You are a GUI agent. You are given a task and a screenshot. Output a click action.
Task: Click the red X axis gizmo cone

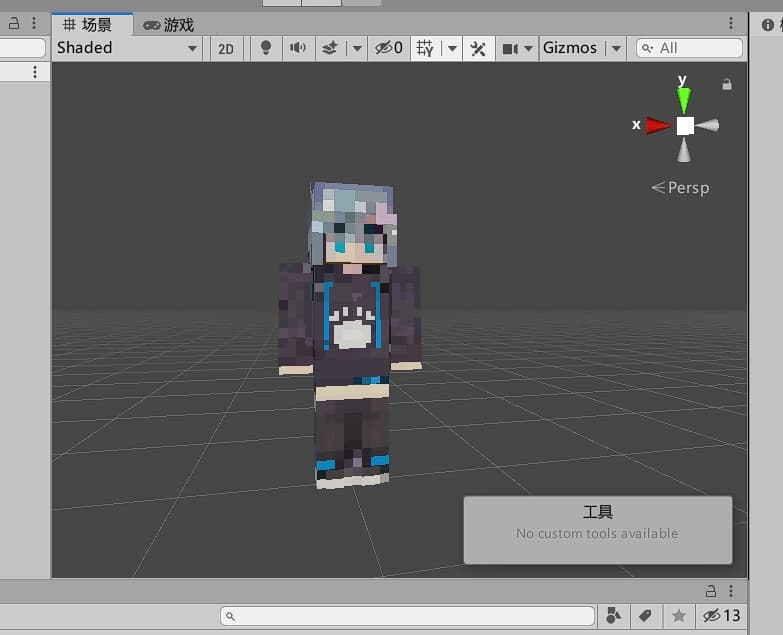pyautogui.click(x=658, y=125)
